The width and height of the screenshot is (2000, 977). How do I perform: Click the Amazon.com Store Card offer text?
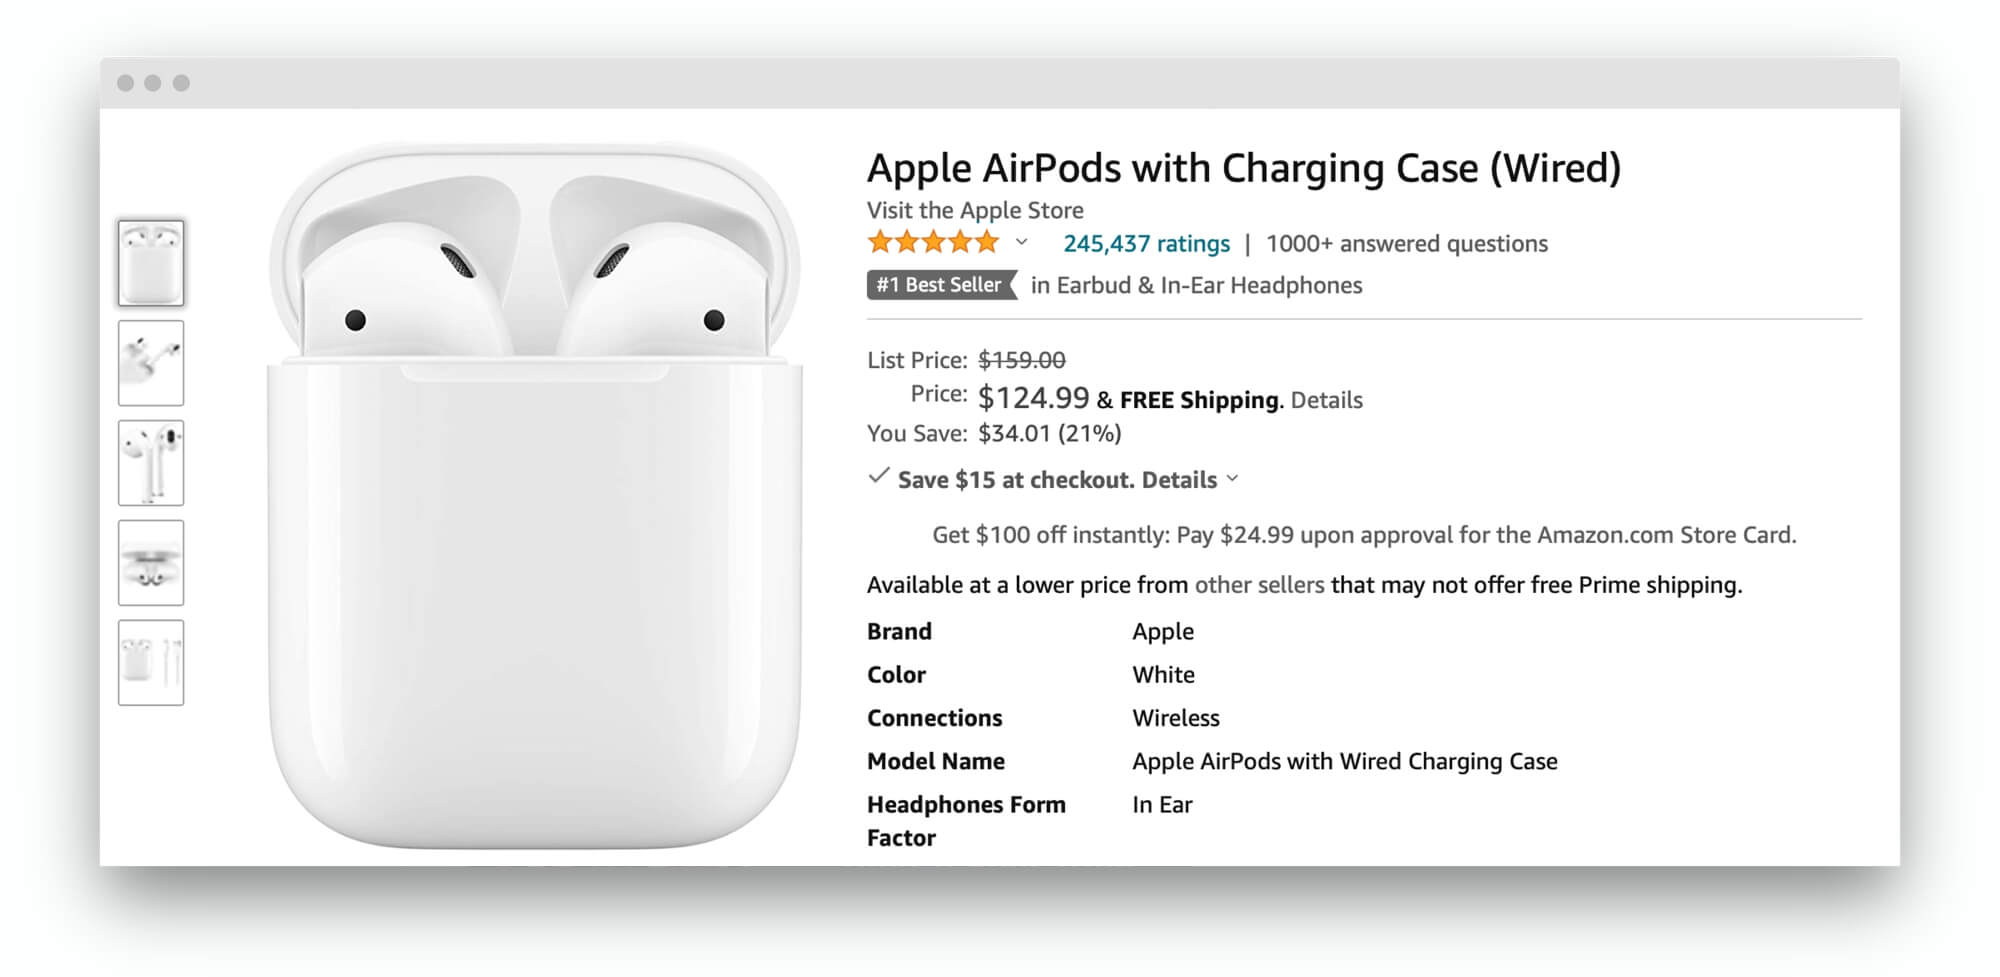coord(1364,535)
